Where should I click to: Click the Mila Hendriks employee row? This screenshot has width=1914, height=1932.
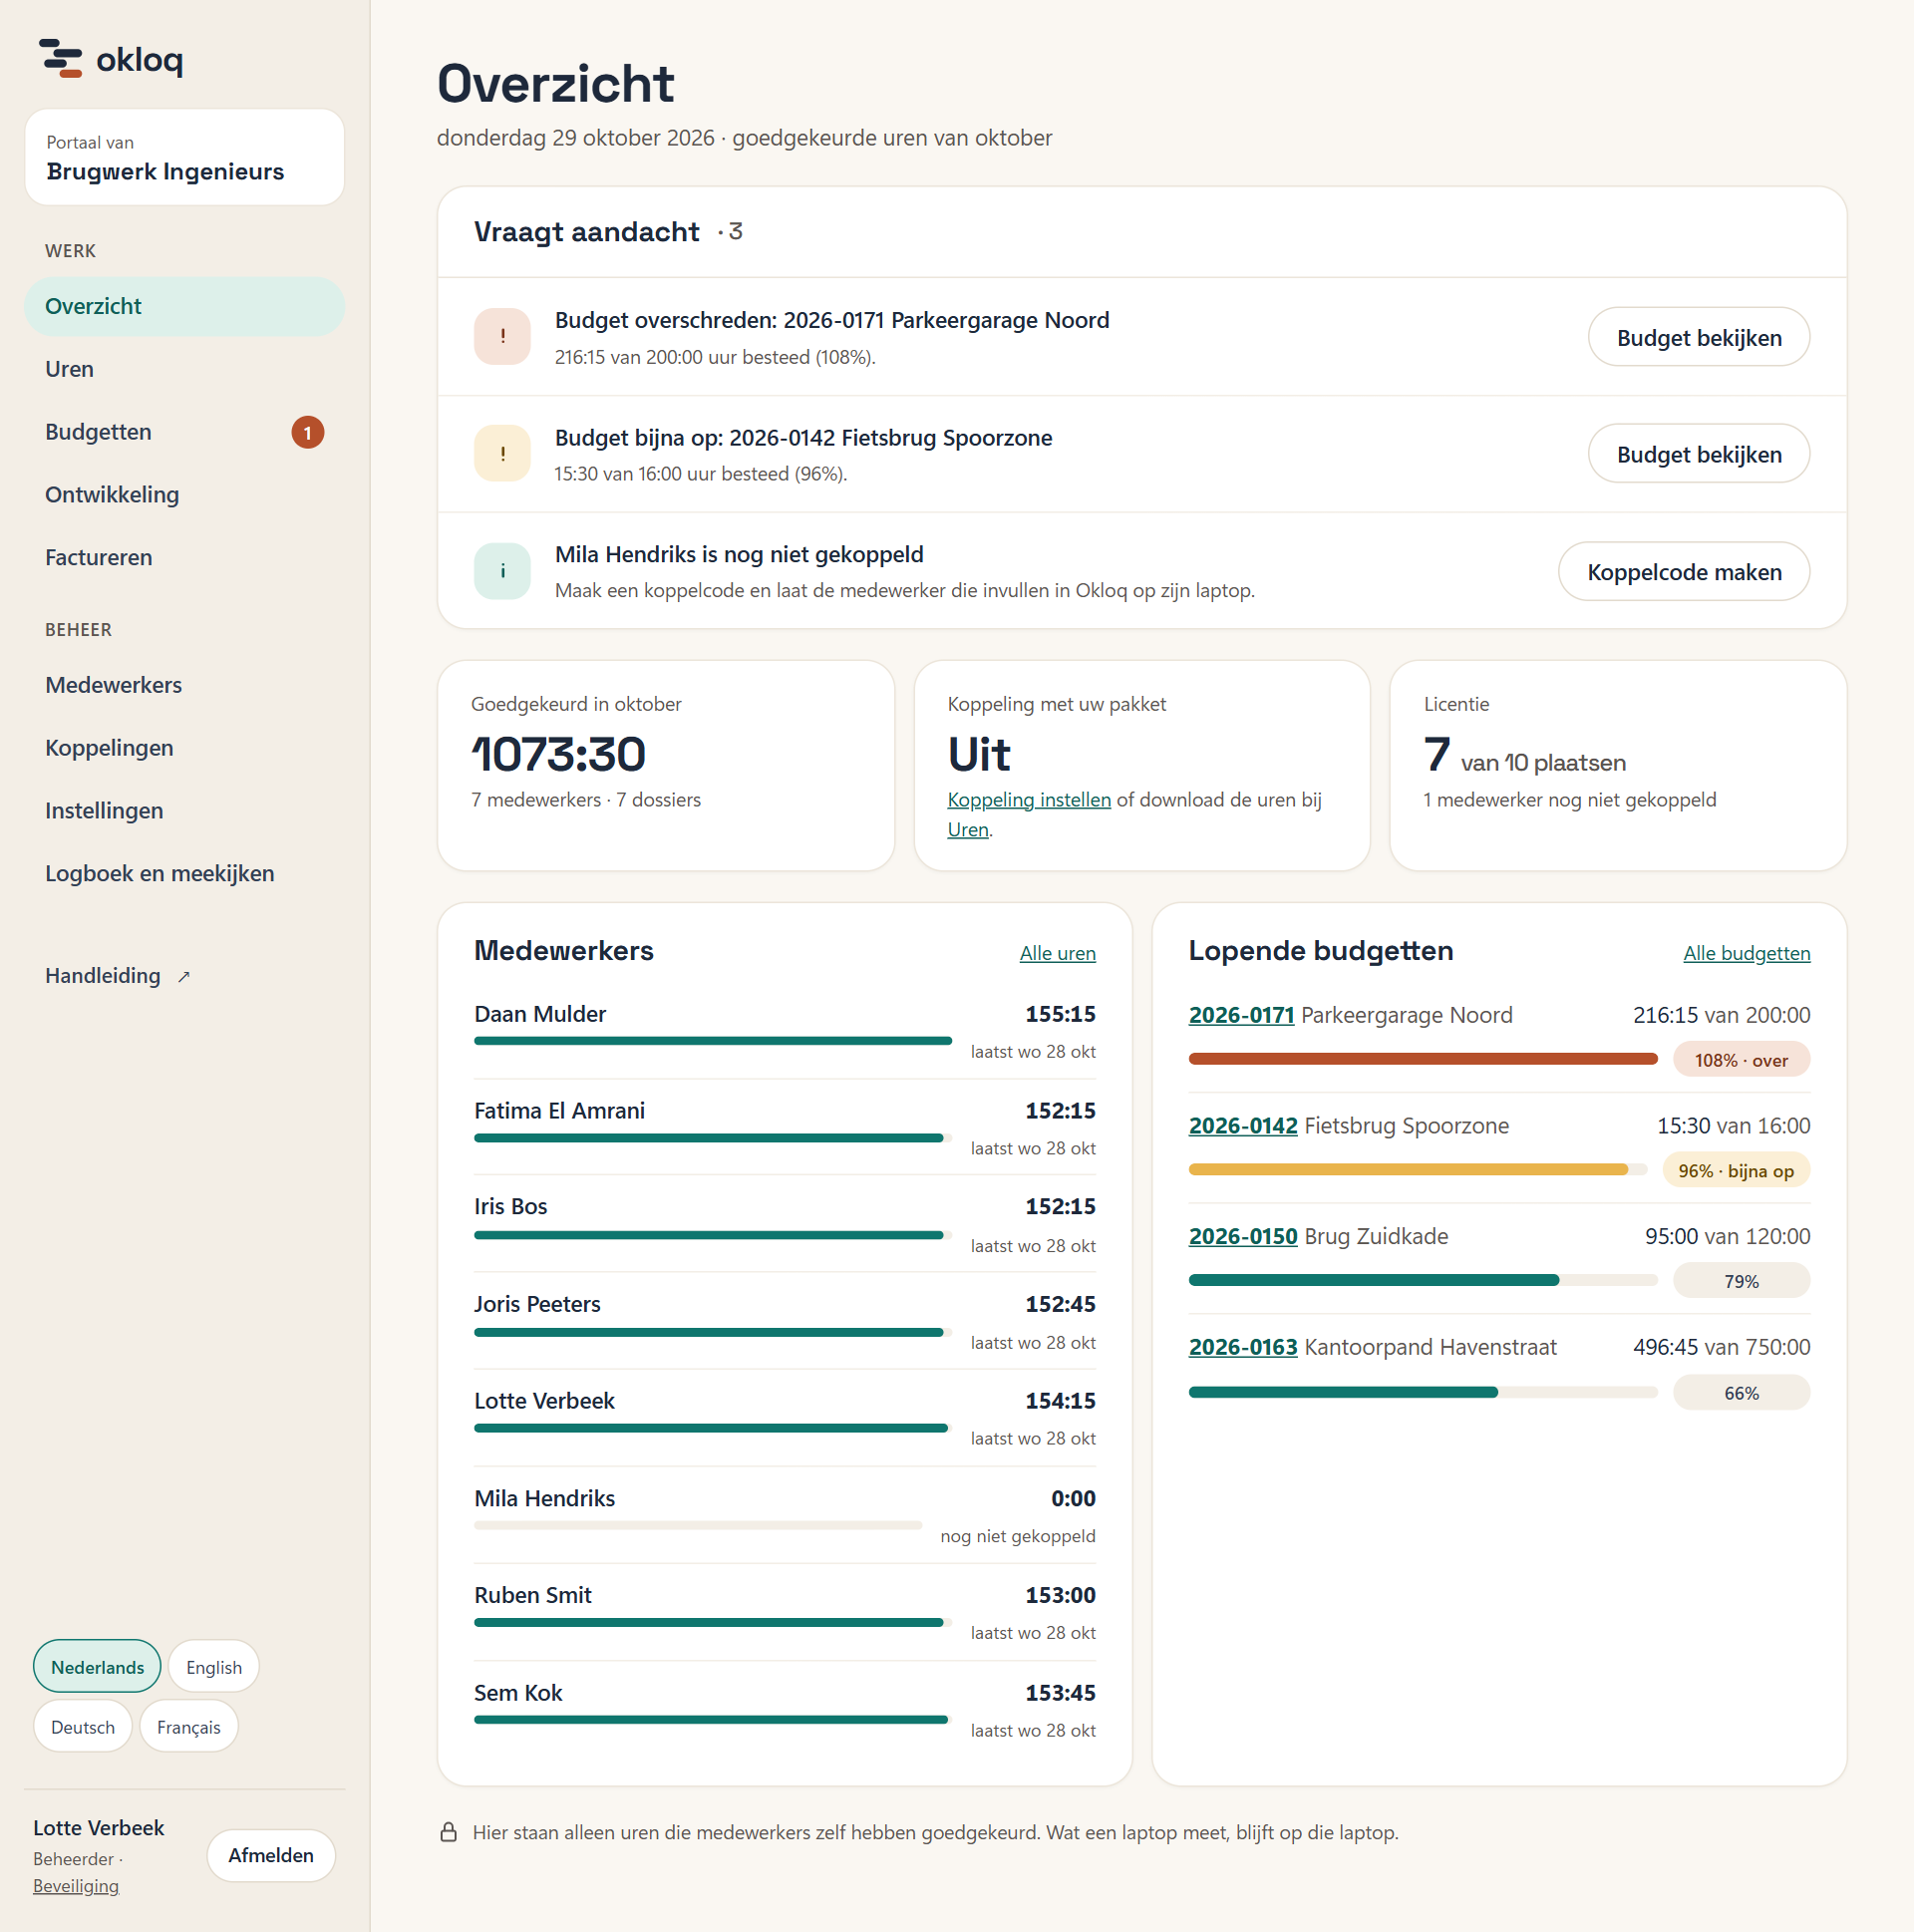(x=784, y=1515)
